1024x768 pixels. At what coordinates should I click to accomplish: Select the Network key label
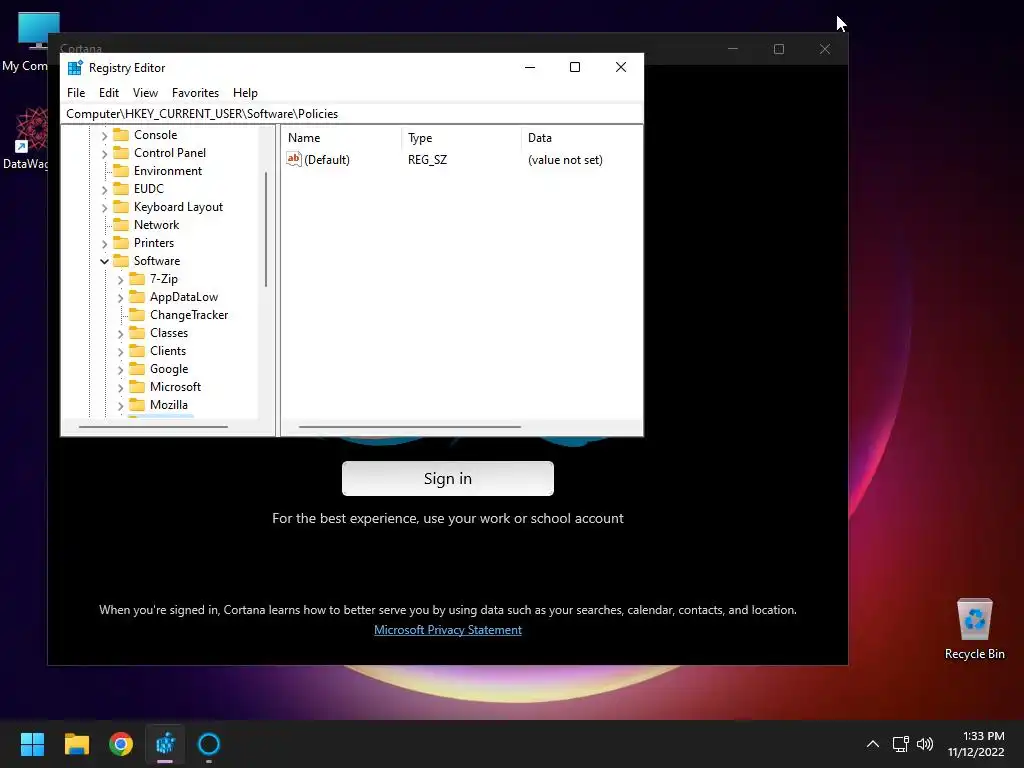pos(156,225)
